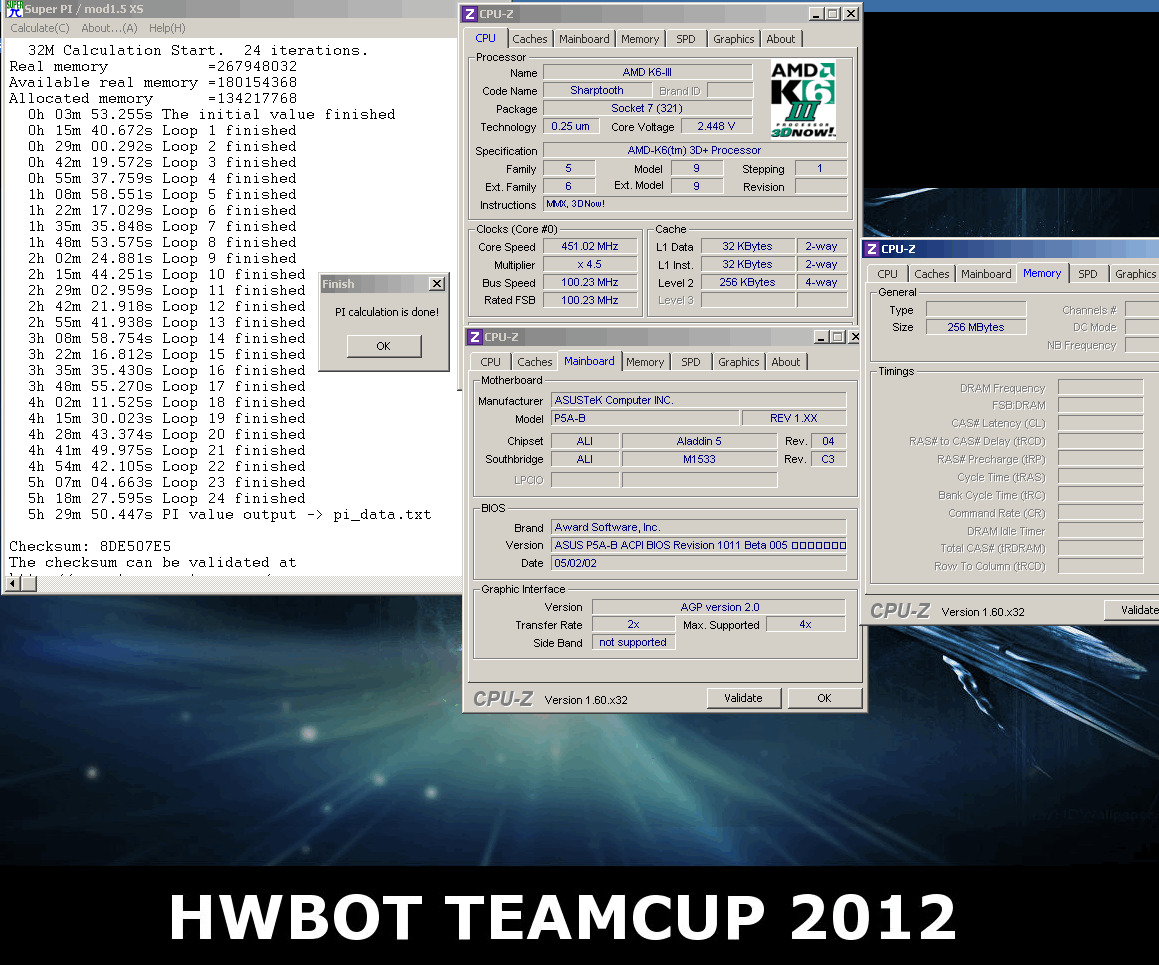The height and width of the screenshot is (965, 1159).
Task: Click the Instructions field MMX, 3DNow!
Action: tap(695, 204)
